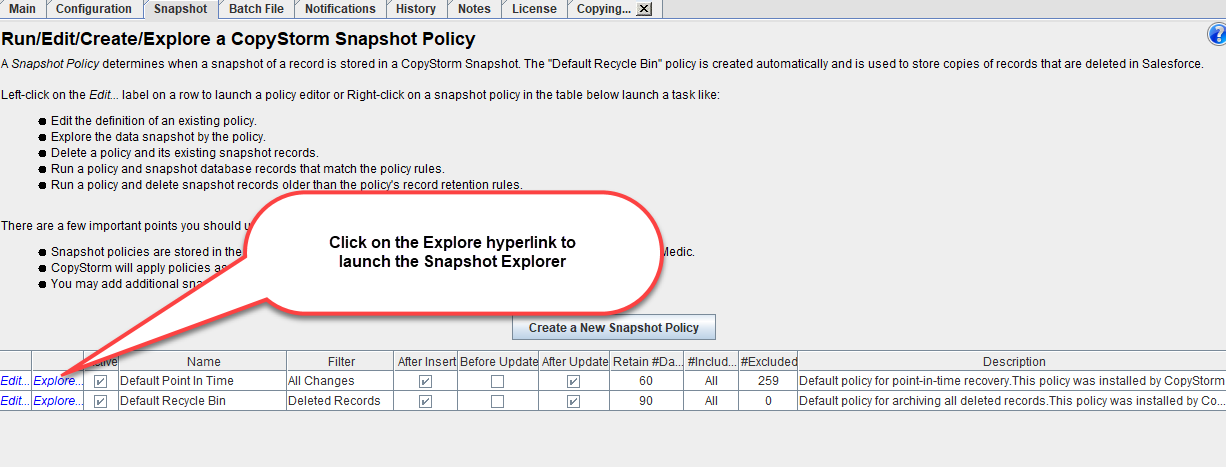
Task: Click the excluded count 0
Action: point(768,401)
